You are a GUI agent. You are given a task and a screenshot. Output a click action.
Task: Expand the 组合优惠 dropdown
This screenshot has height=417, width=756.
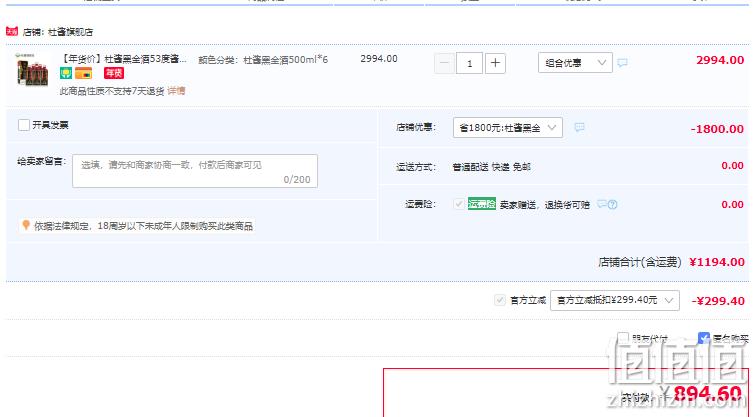(x=575, y=63)
